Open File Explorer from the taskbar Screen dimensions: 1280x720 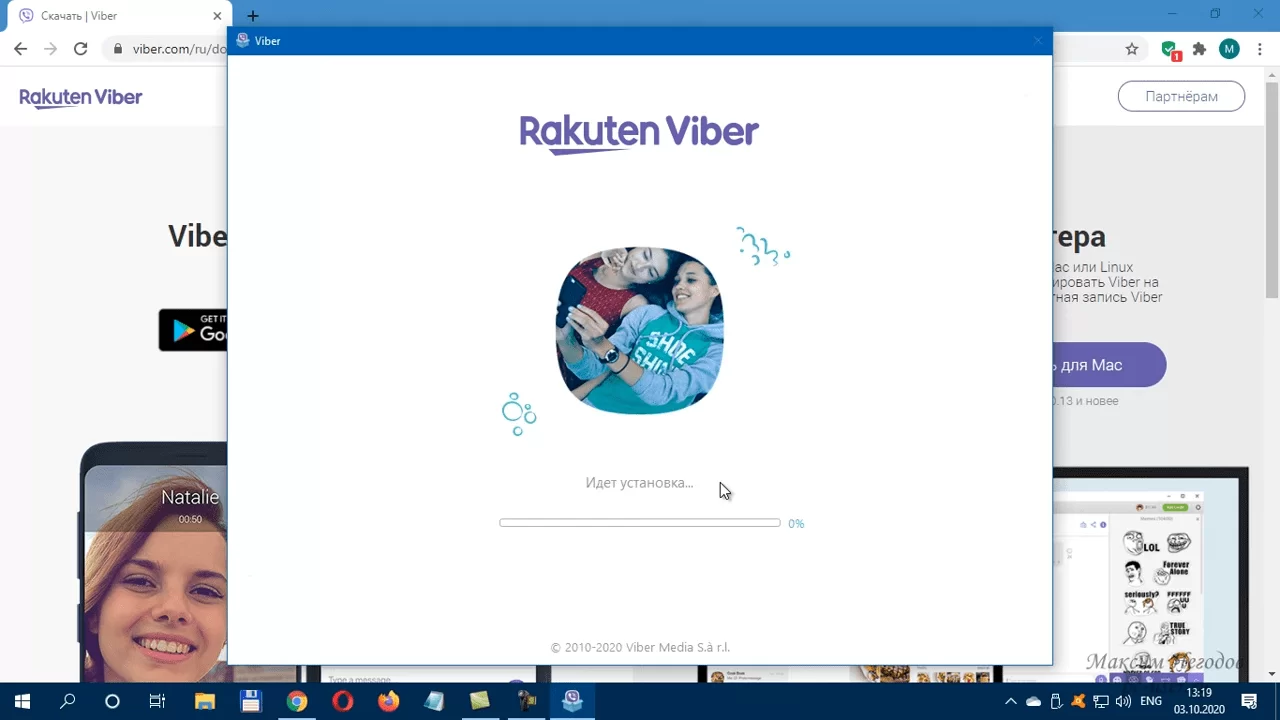[205, 701]
